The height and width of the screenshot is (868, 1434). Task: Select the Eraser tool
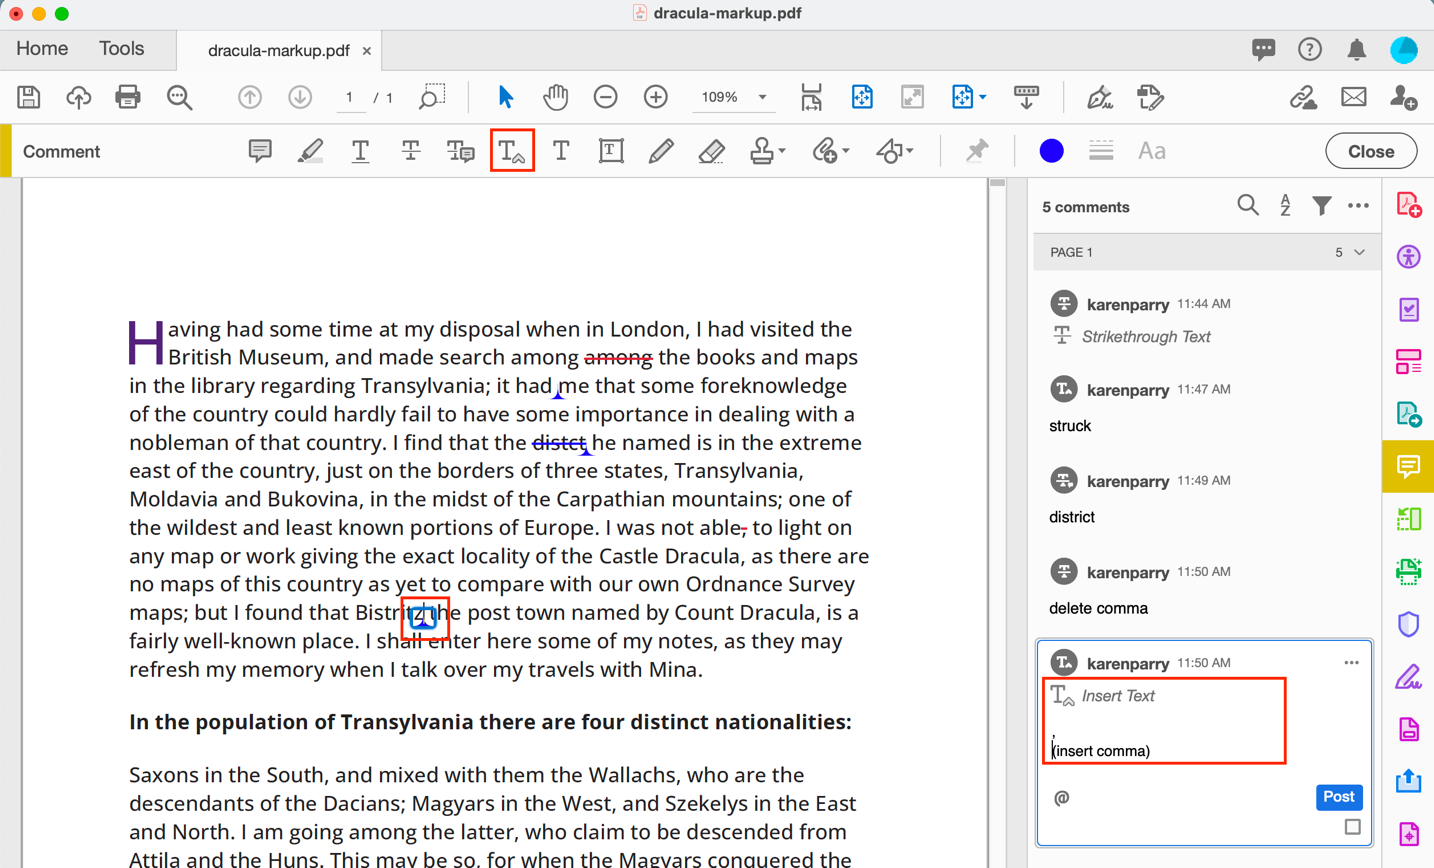(x=711, y=151)
